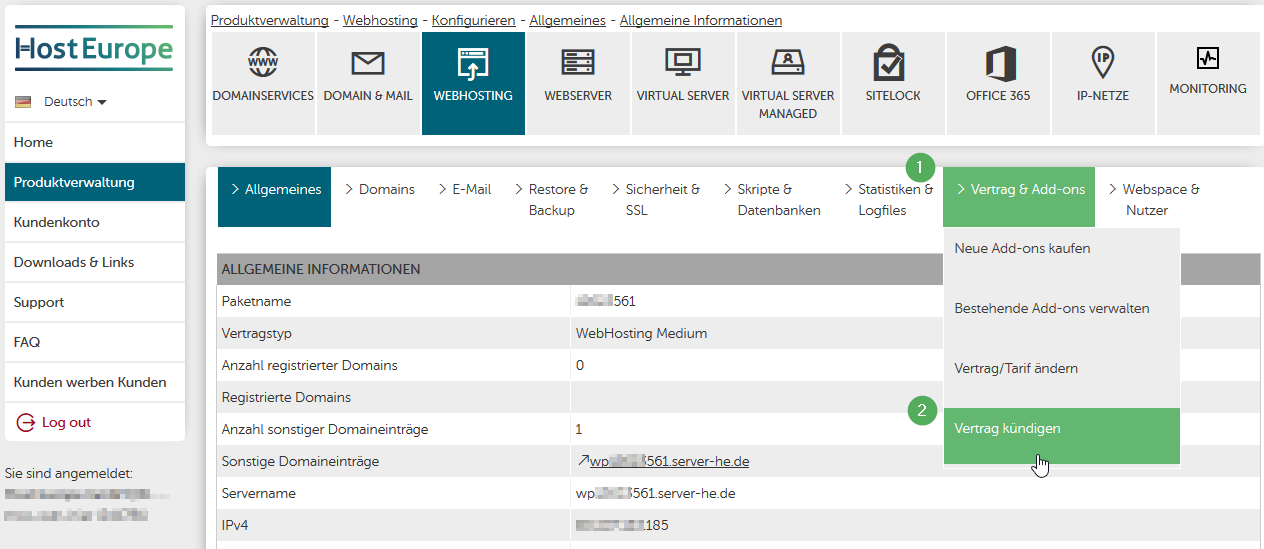The image size is (1264, 549).
Task: Open Vertrag & Add-ons tab
Action: pos(1019,197)
